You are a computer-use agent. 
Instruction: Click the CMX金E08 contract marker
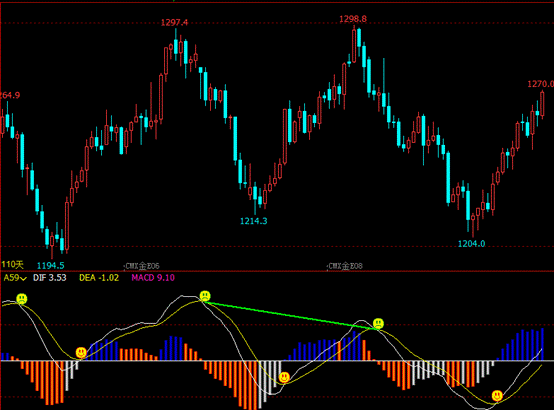tap(345, 266)
